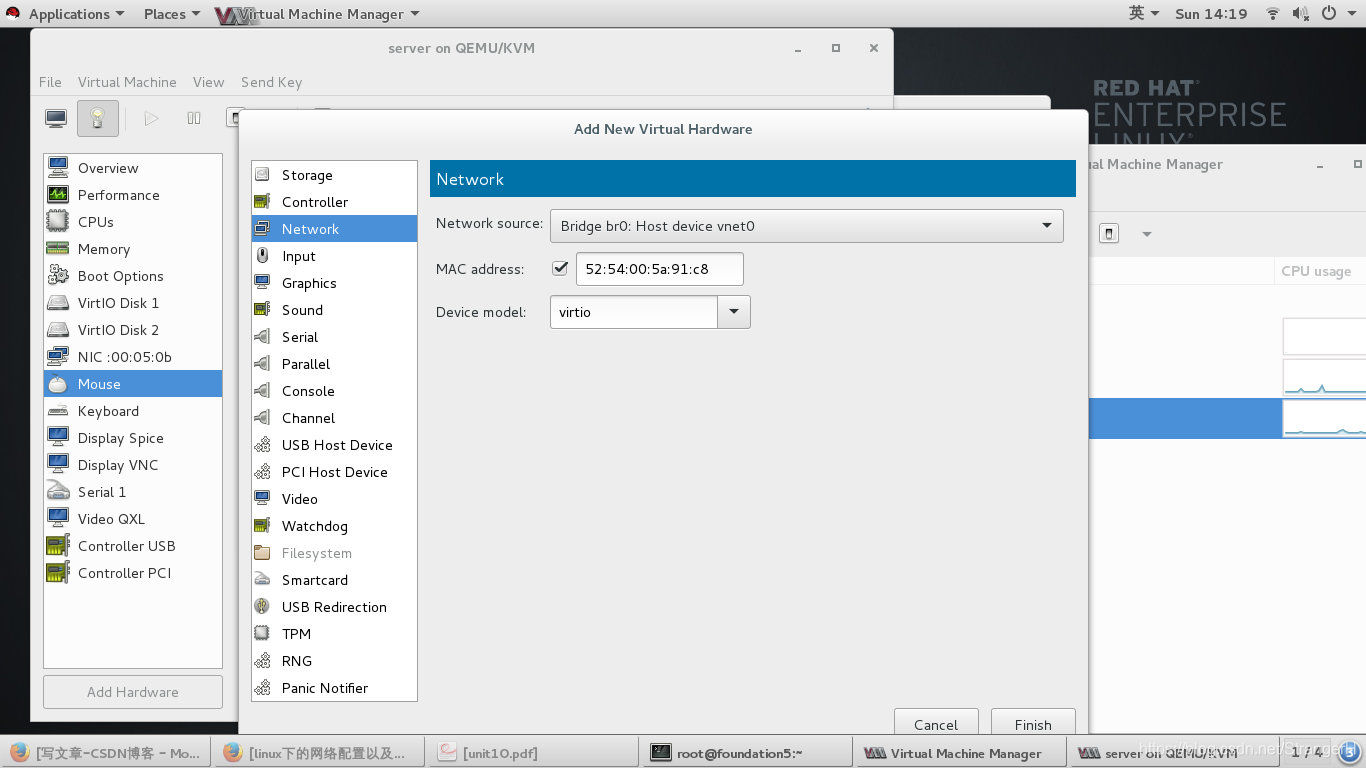Open the View menu
Viewport: 1366px width, 768px height.
coord(208,82)
